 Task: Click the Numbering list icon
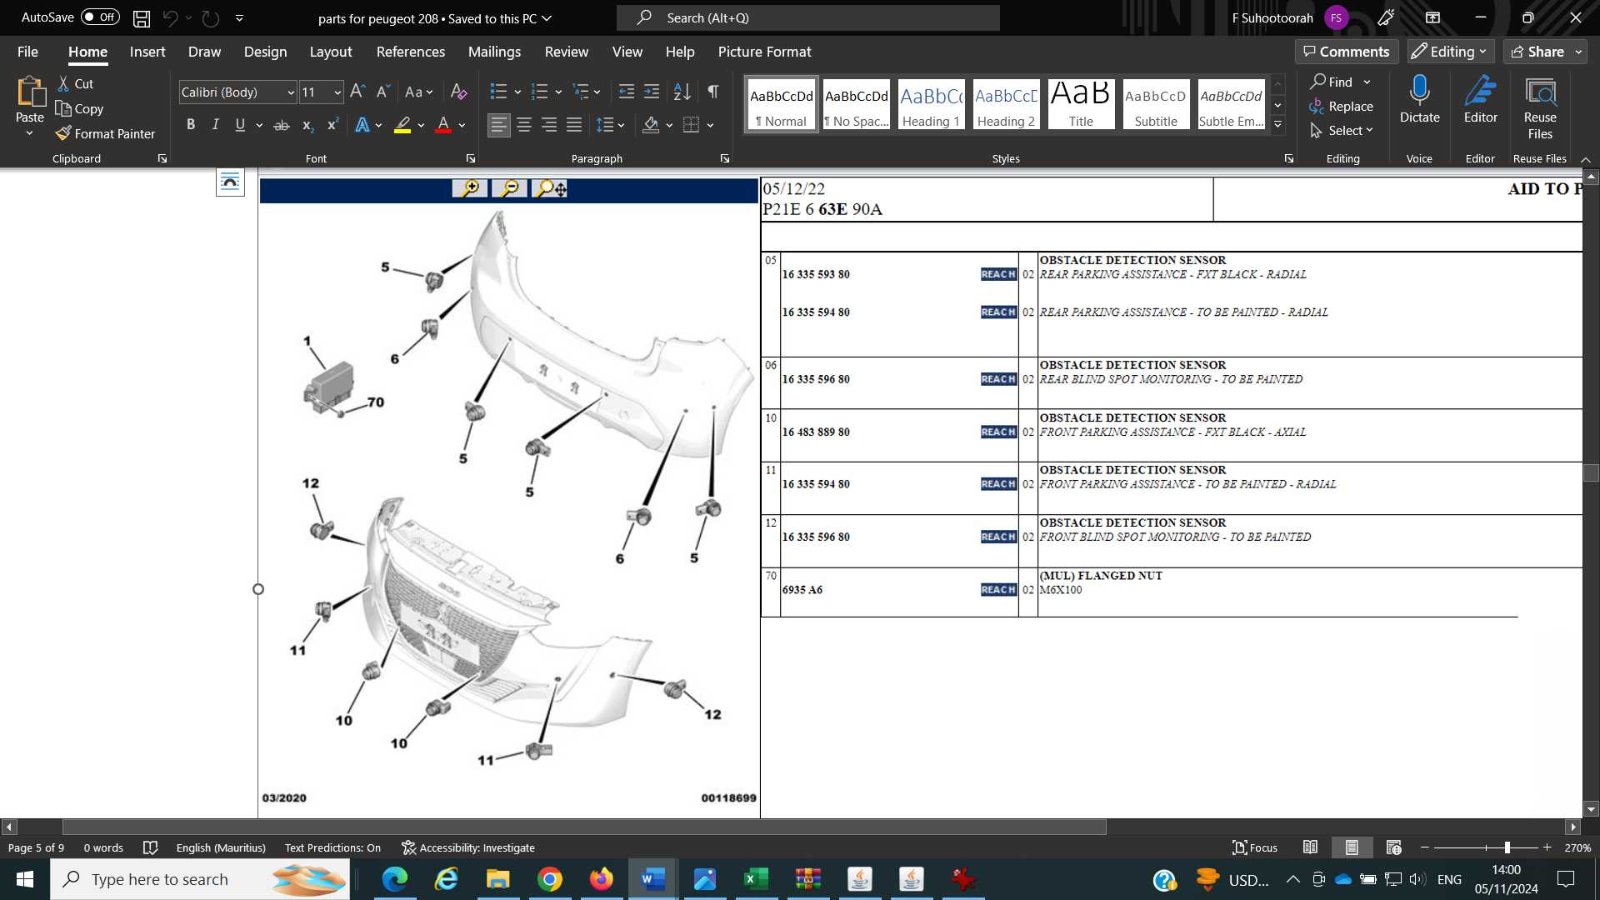coord(540,92)
